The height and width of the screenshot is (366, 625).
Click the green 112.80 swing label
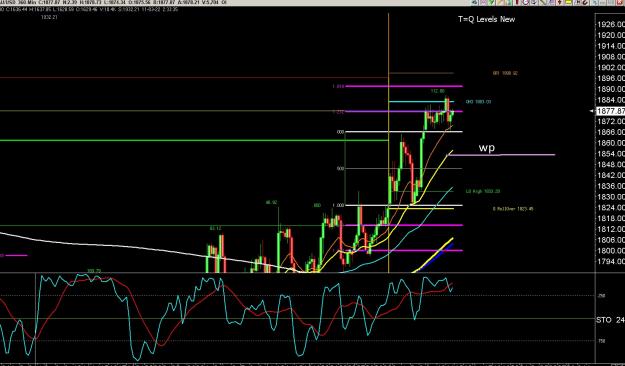pyautogui.click(x=437, y=91)
